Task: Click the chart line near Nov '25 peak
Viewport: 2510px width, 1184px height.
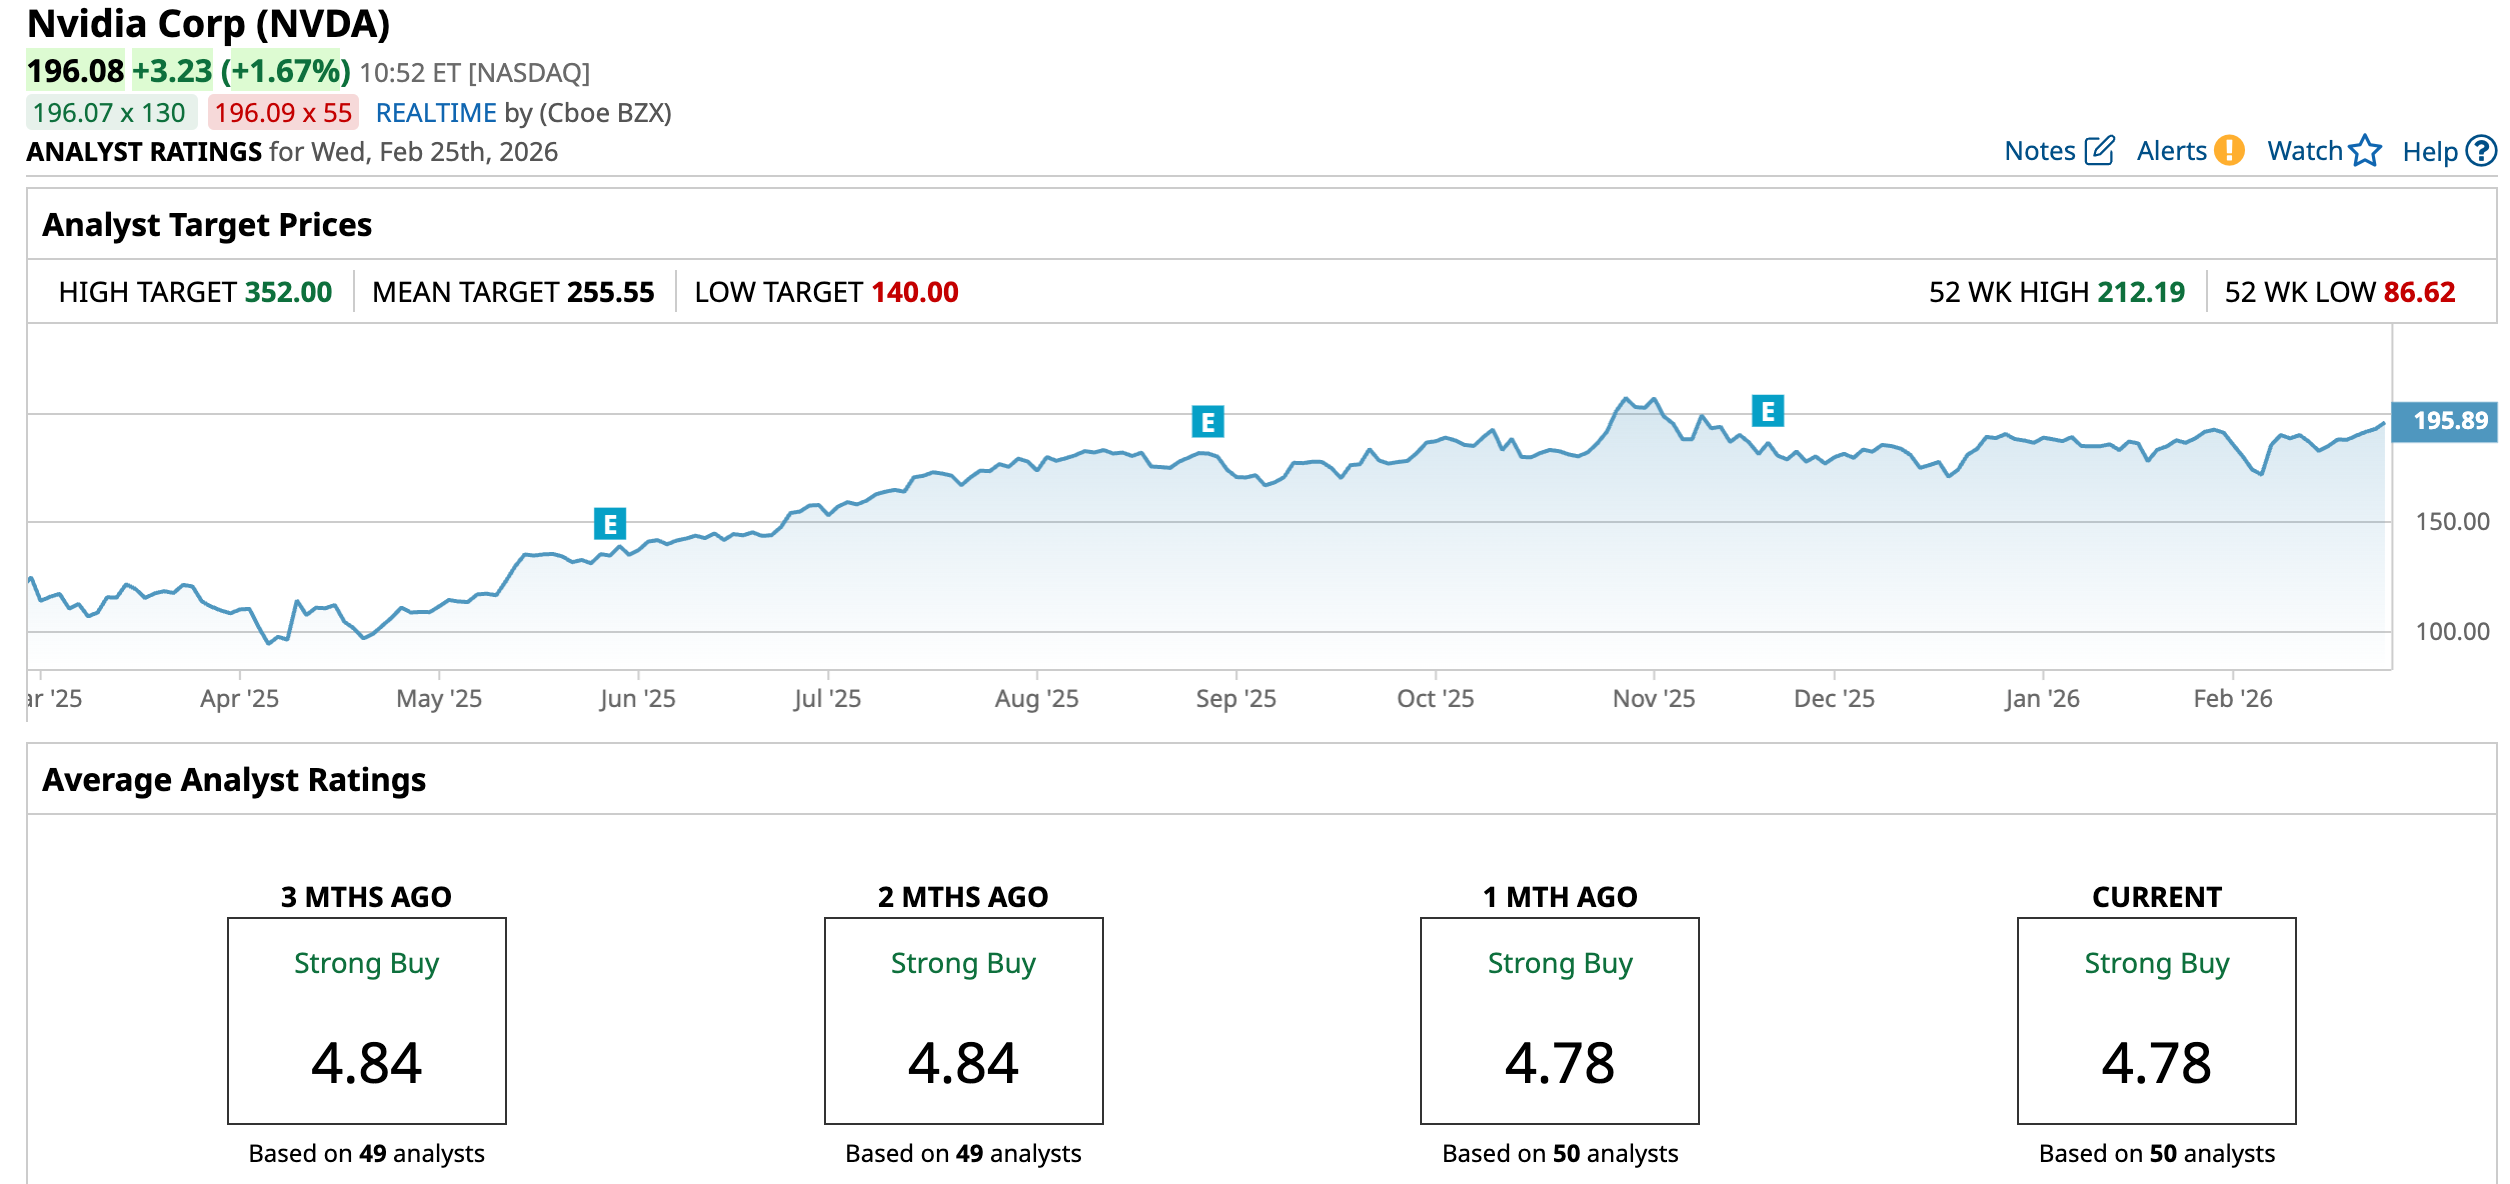Action: coord(1626,398)
